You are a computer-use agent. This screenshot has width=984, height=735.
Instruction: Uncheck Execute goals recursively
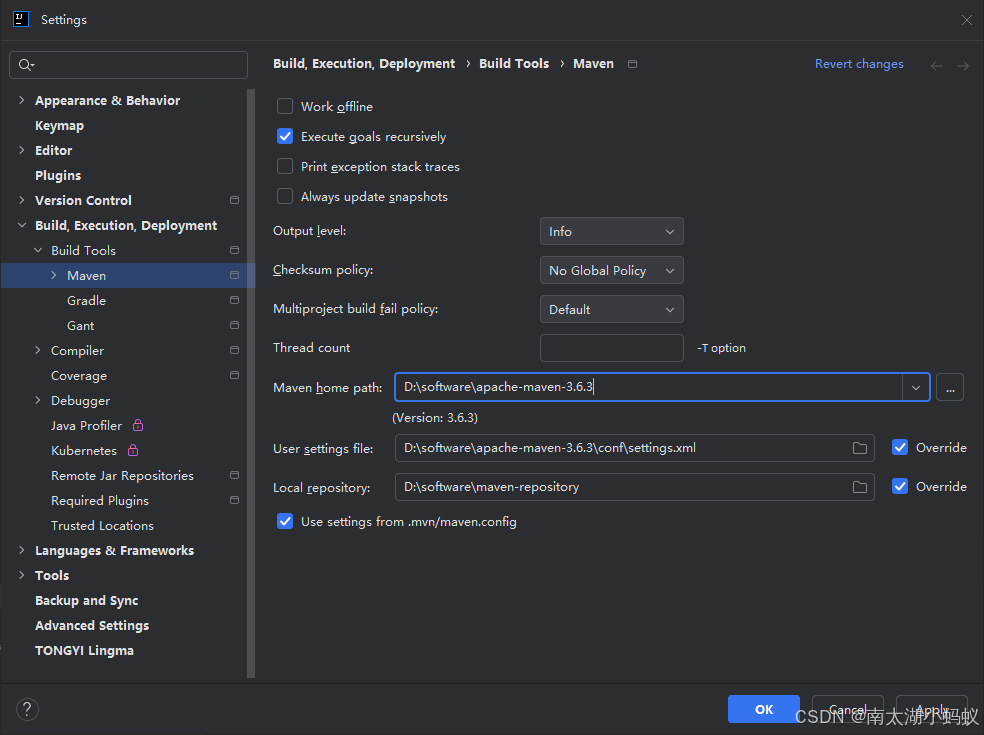(x=285, y=136)
